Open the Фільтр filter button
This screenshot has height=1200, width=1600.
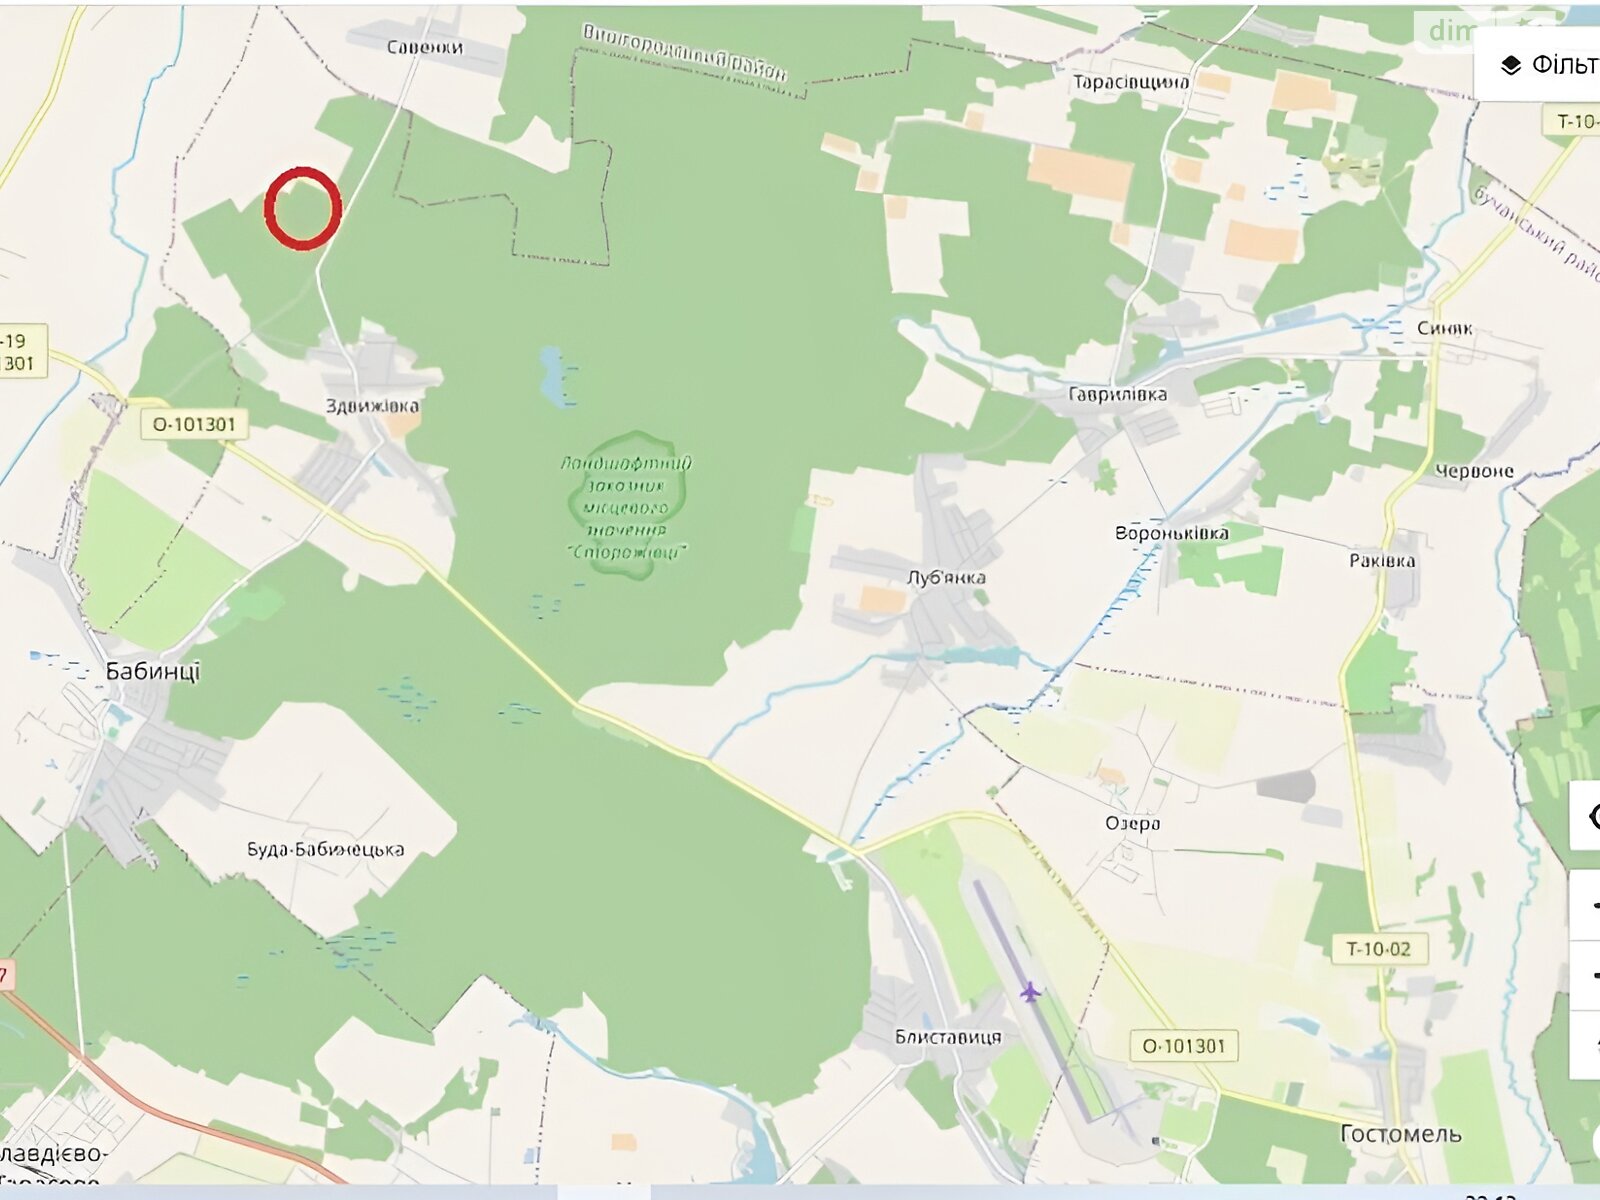tap(1538, 64)
